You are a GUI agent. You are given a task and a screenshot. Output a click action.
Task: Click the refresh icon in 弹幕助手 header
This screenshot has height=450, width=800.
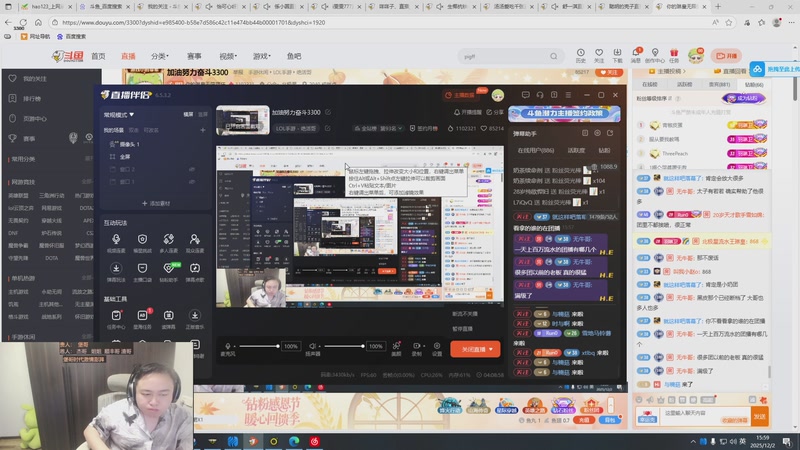610,133
